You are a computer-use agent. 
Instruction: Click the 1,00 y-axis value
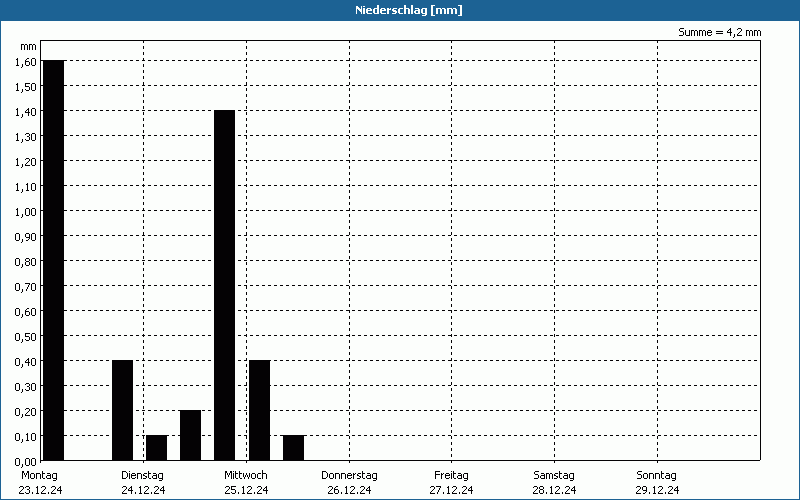click(26, 212)
